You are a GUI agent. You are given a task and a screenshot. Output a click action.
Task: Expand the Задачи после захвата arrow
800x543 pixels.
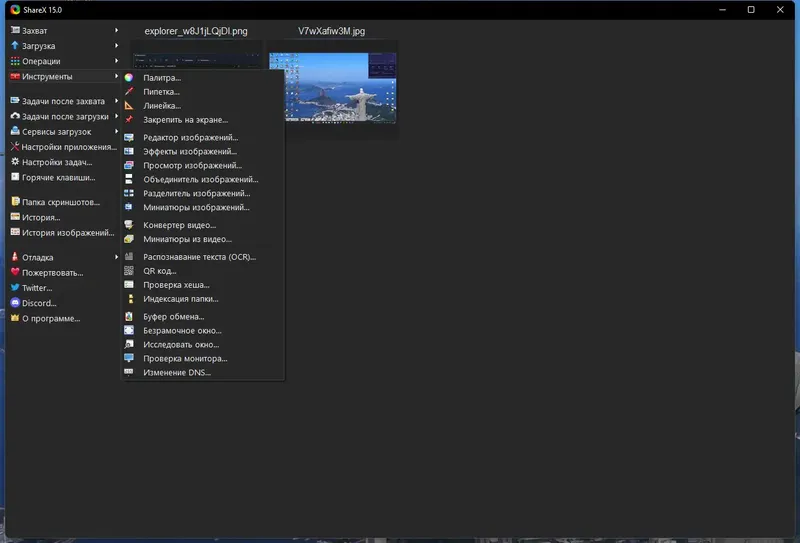point(116,101)
